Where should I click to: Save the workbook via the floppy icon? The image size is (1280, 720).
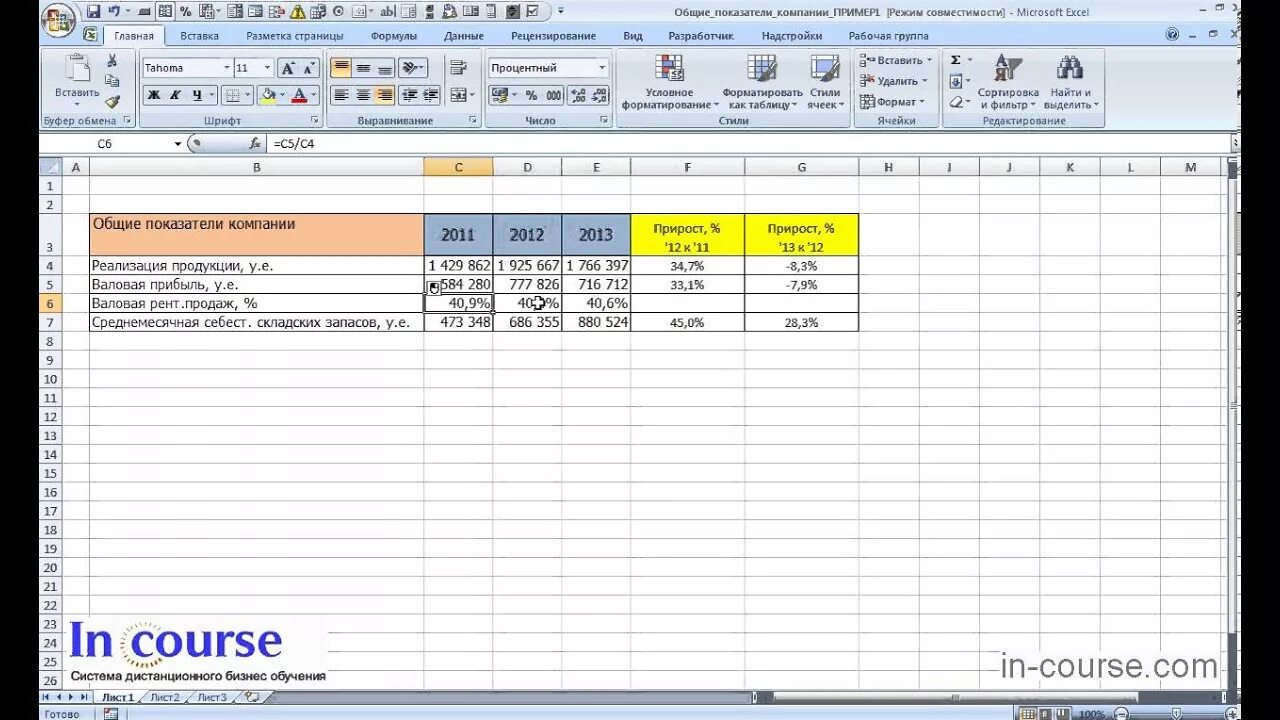click(93, 11)
